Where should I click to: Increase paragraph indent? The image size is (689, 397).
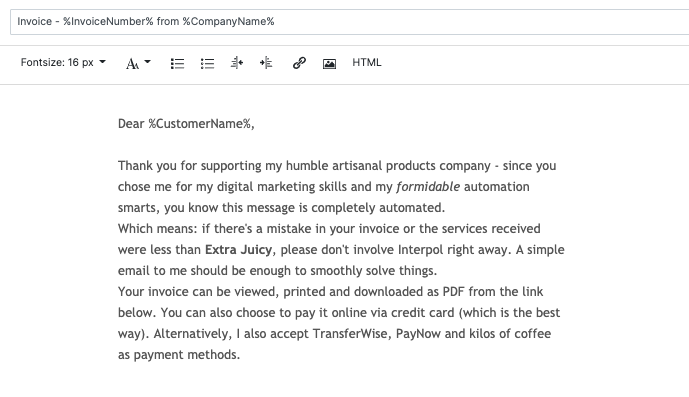[x=266, y=63]
